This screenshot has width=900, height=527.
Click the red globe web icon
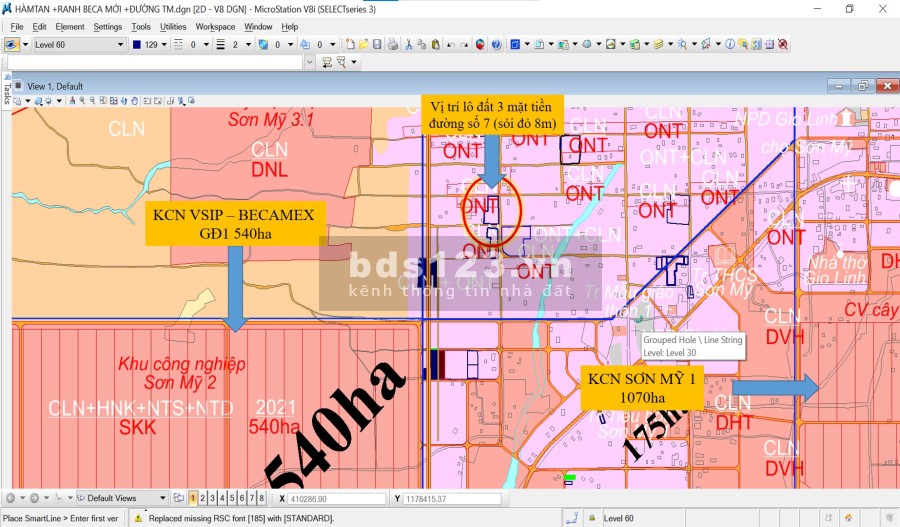(x=480, y=44)
